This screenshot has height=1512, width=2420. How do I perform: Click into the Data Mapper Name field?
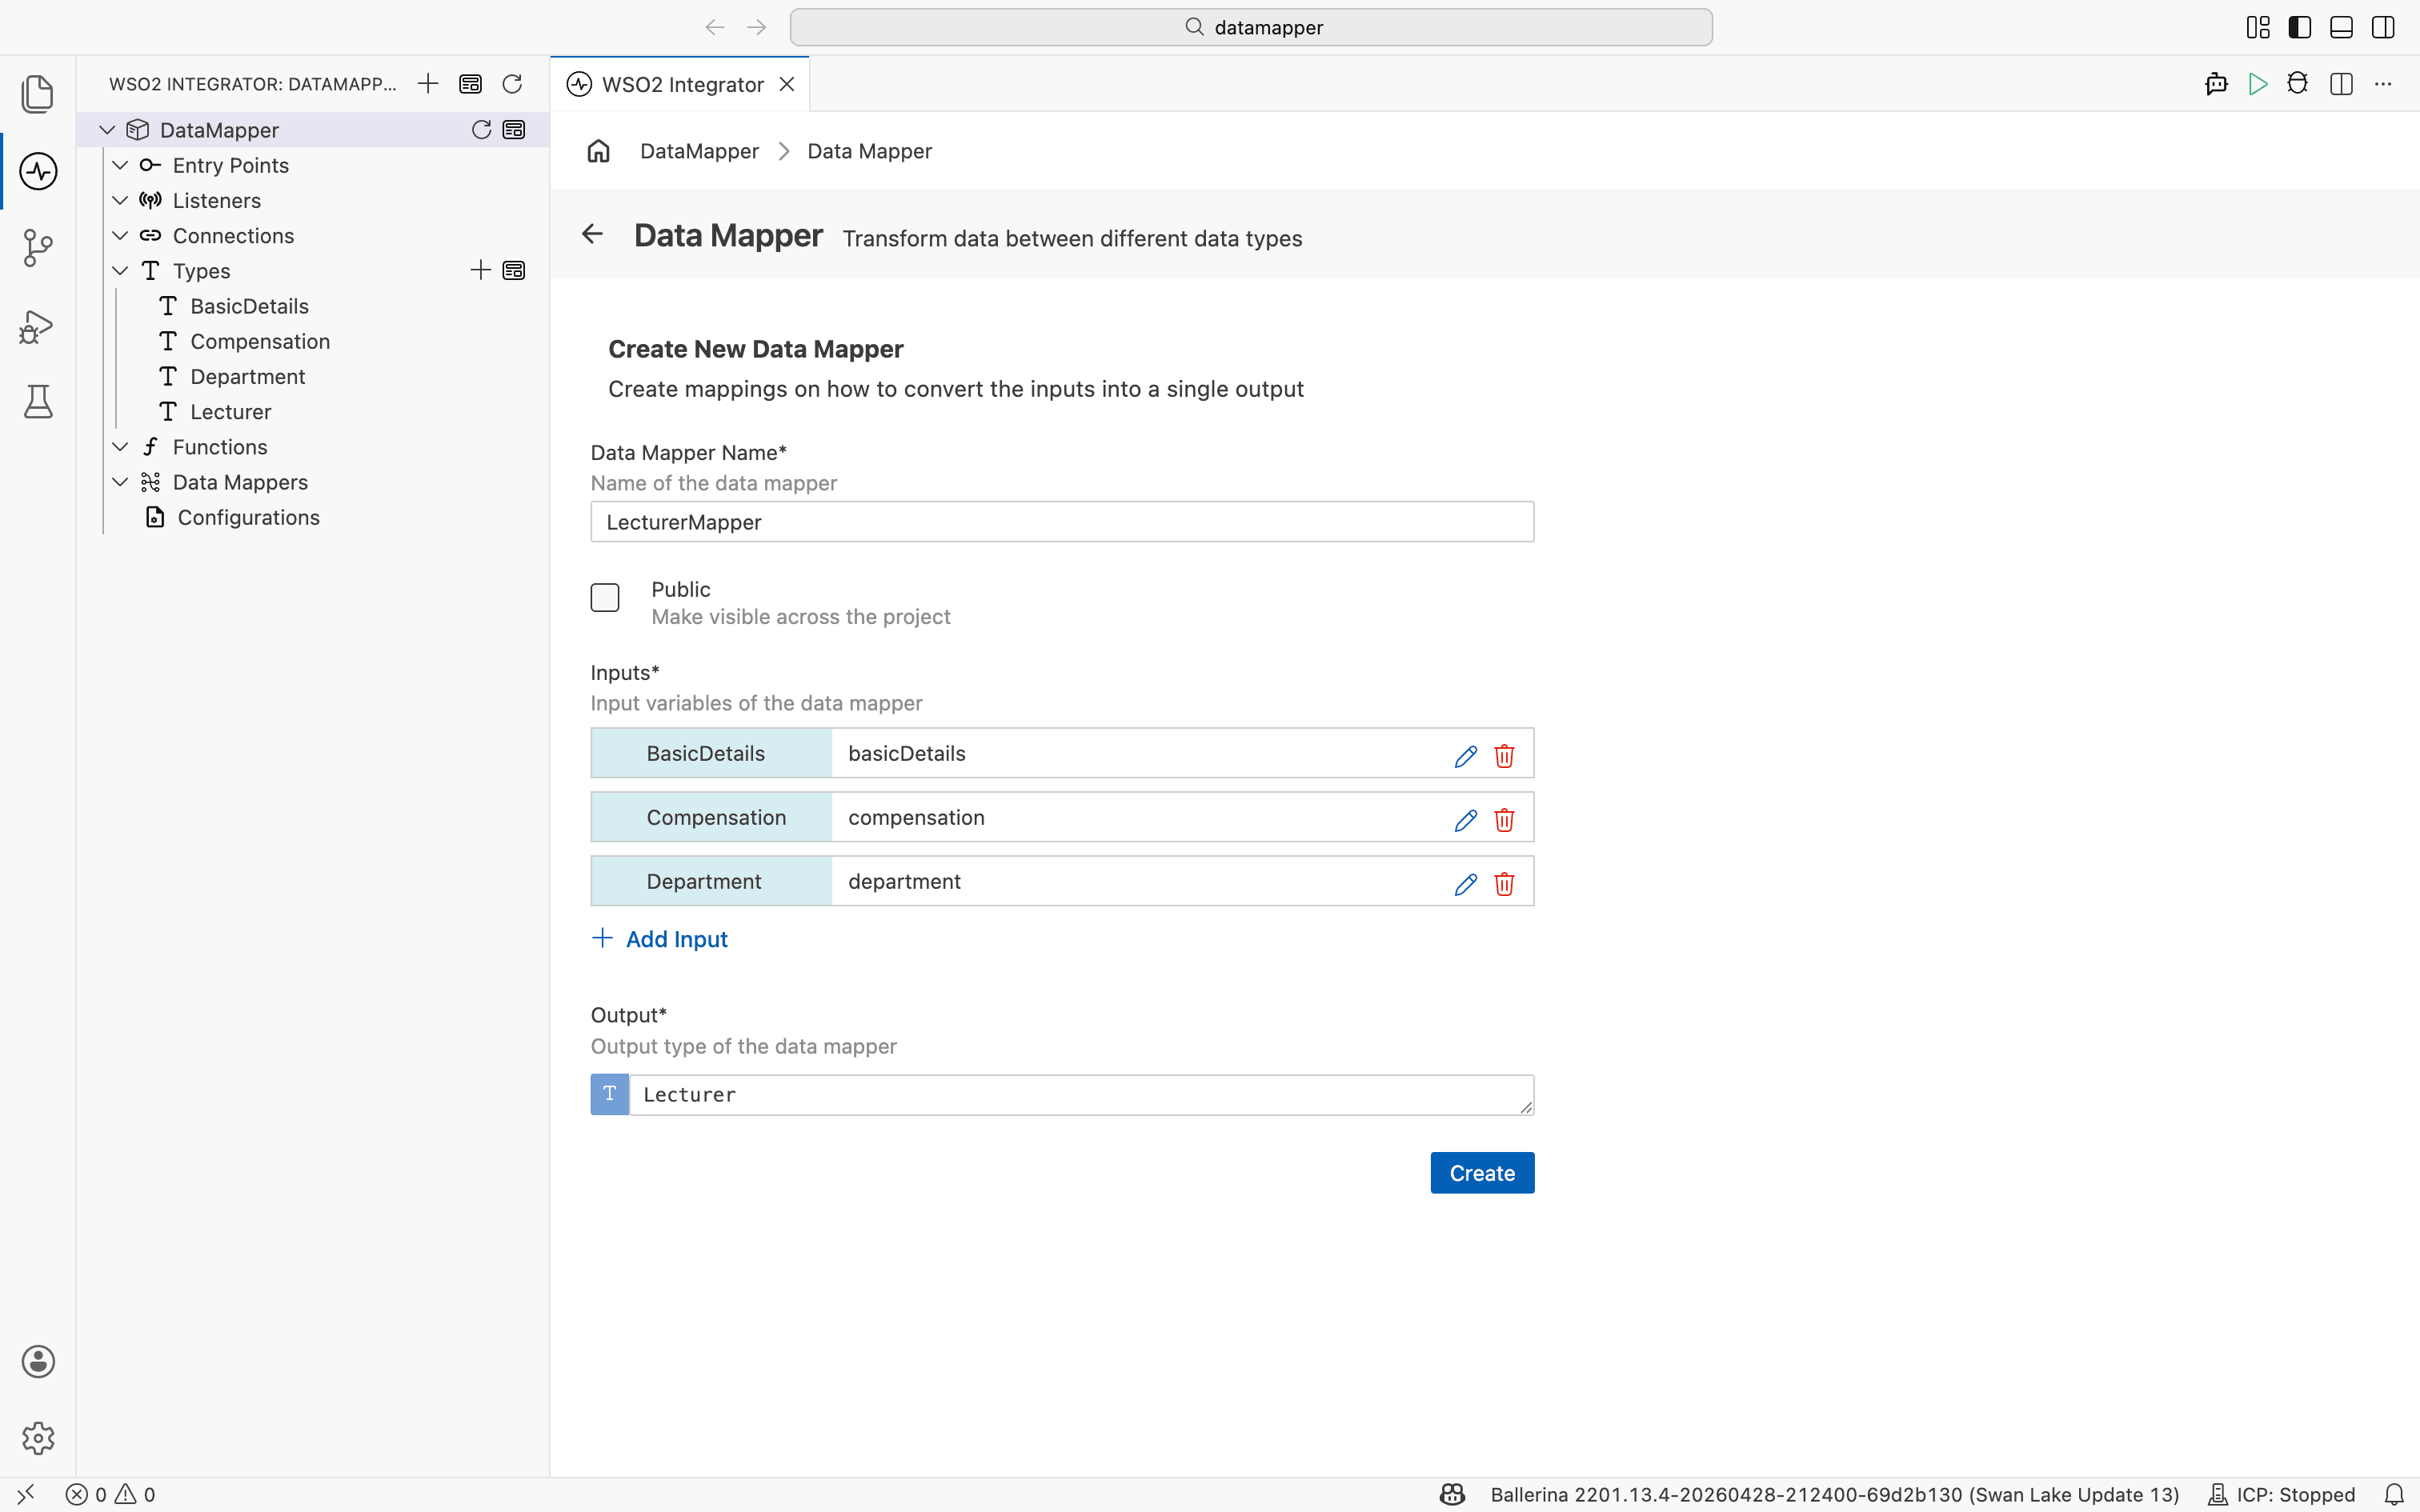pos(1062,522)
